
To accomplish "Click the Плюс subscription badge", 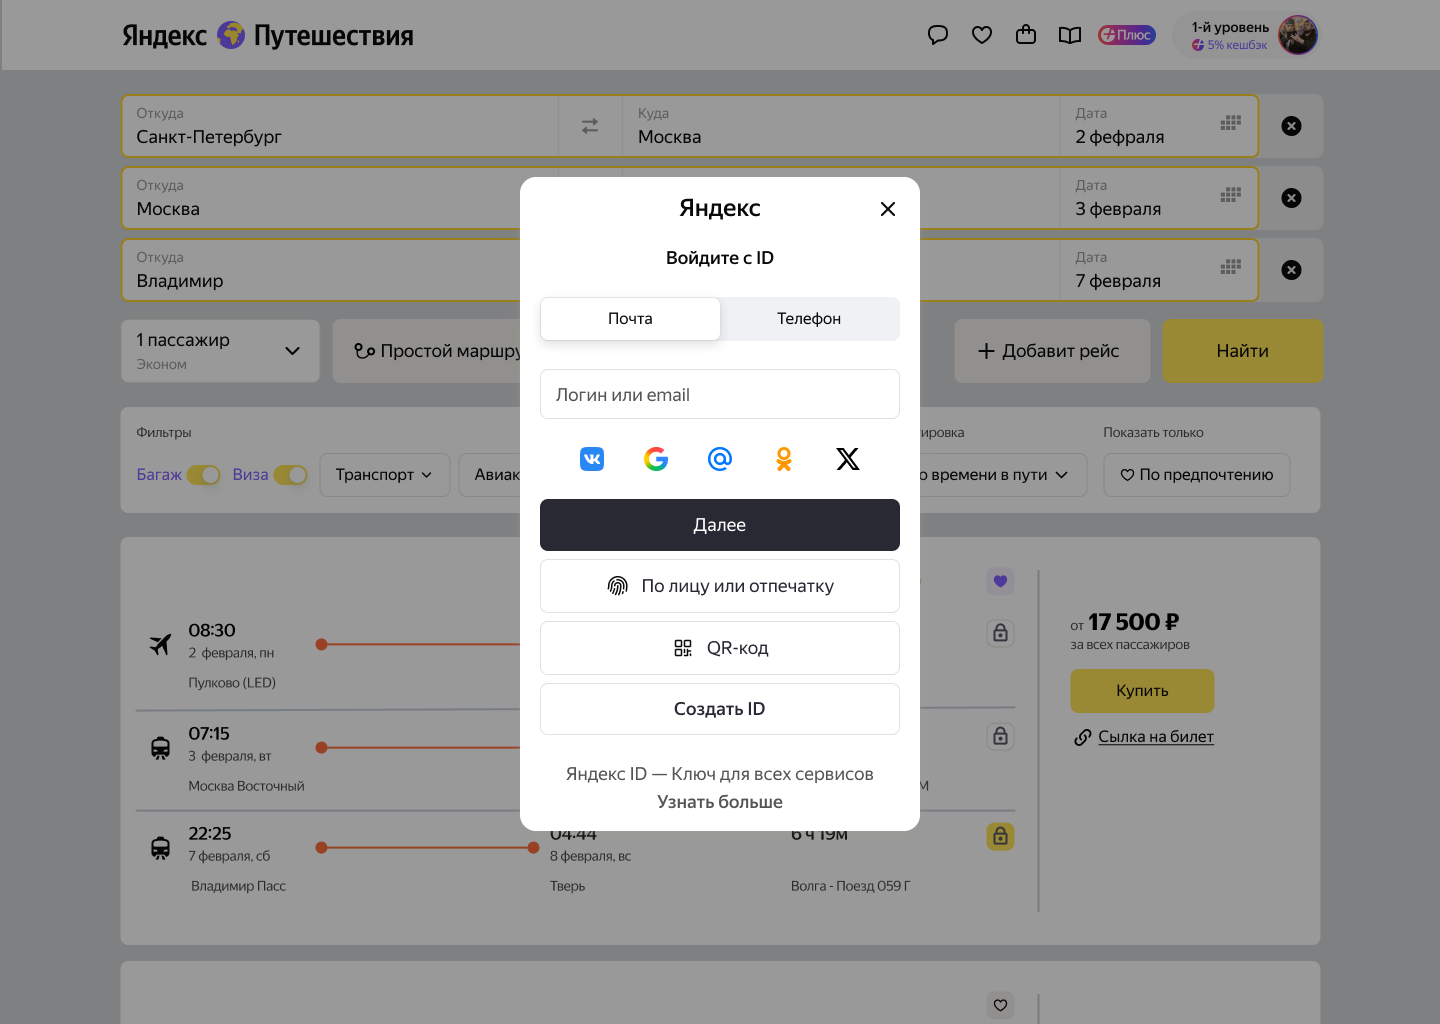I will point(1127,35).
